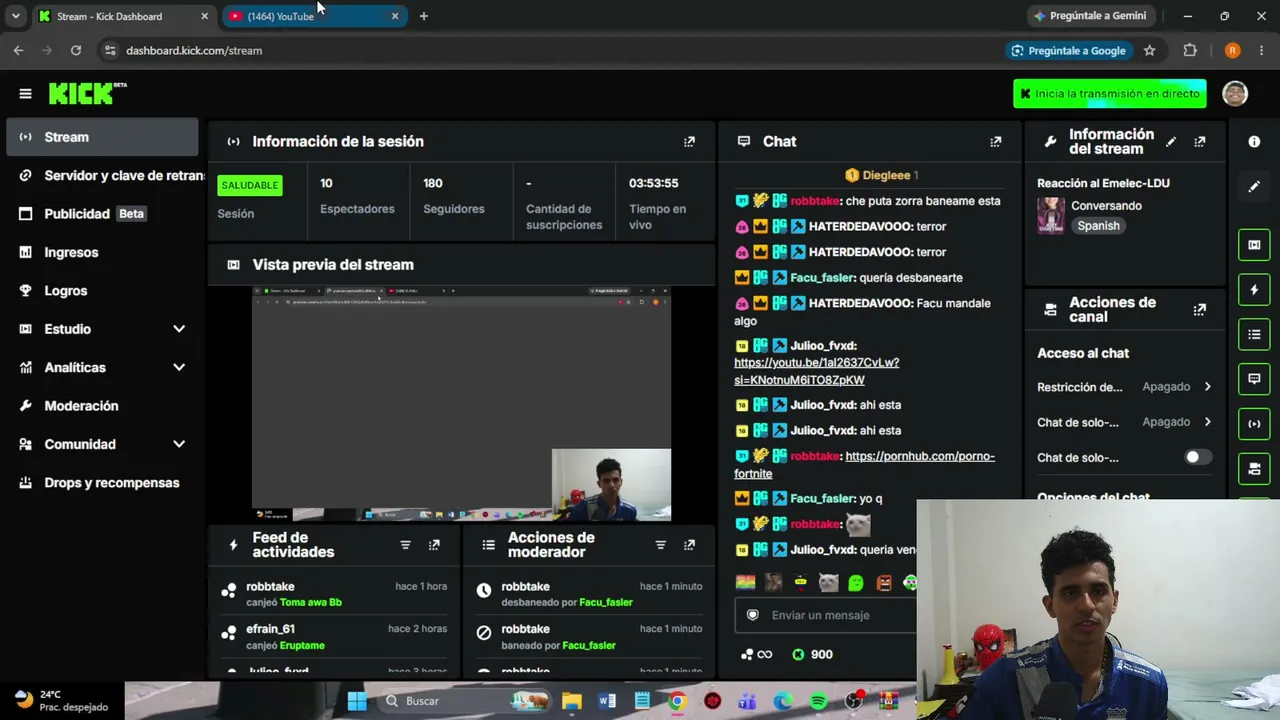Open the youtu.be link posted by Julioo_fvxd
Screen dimensions: 1280x720
(x=816, y=371)
